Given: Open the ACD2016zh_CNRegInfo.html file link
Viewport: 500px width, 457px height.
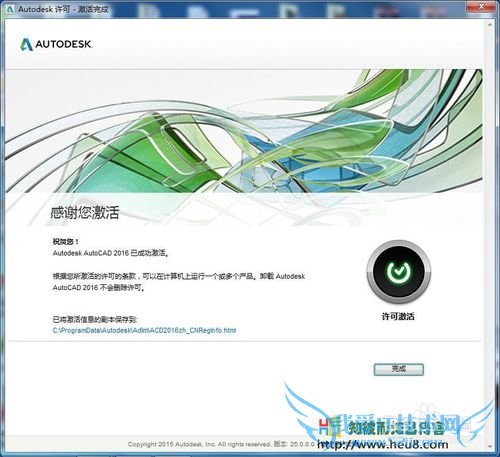Looking at the screenshot, I should (x=144, y=330).
